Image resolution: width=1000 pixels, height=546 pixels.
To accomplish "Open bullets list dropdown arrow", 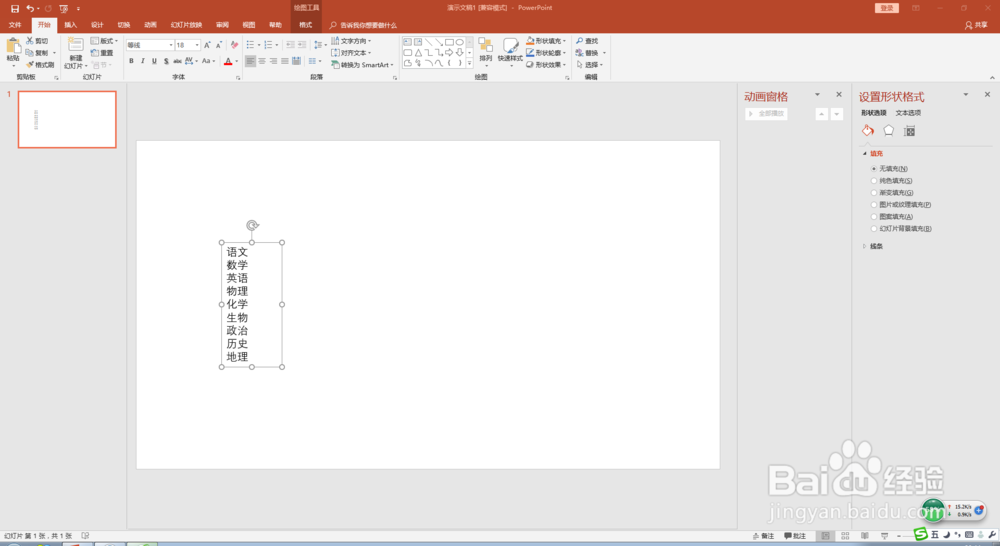I will coord(259,45).
